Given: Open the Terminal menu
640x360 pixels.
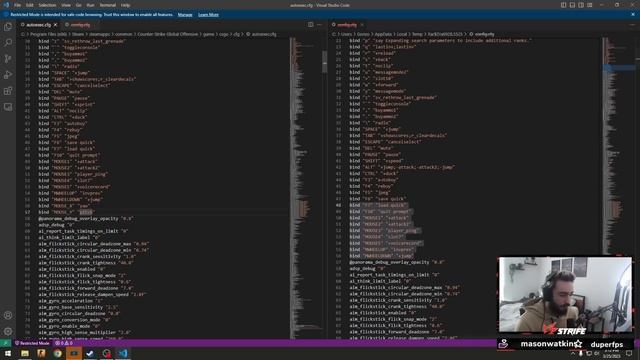Looking at the screenshot, I should [108, 5].
